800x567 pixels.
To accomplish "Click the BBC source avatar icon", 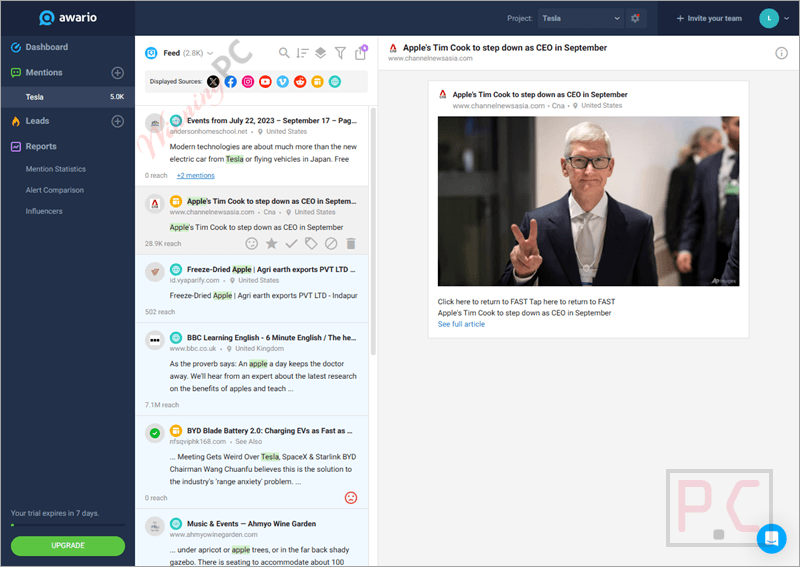I will tap(155, 340).
